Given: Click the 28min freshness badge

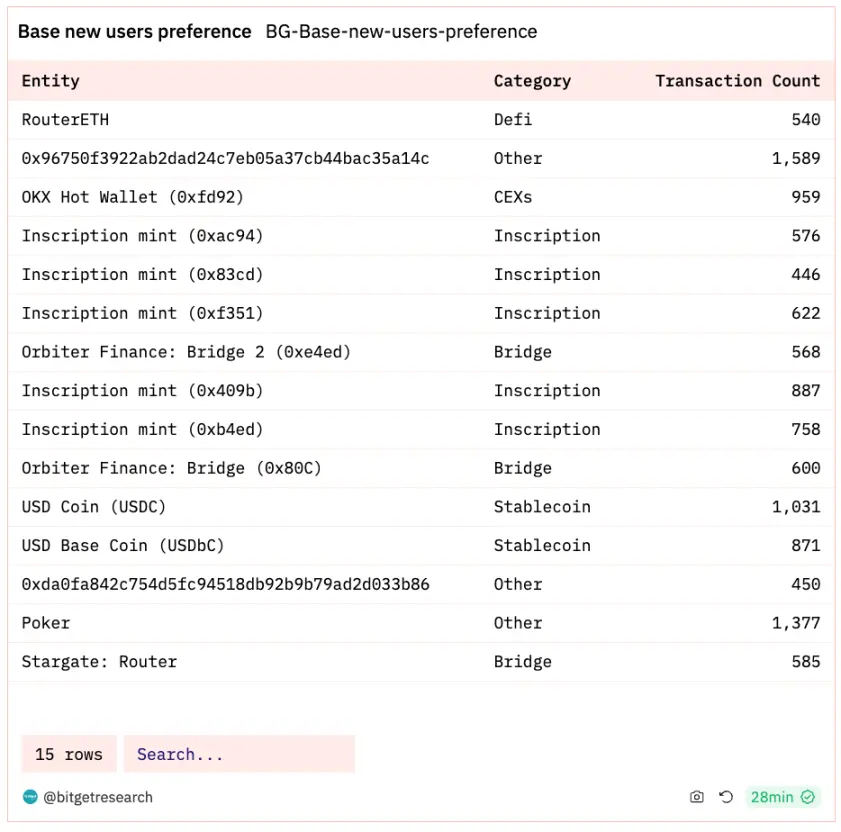Looking at the screenshot, I should click(782, 797).
